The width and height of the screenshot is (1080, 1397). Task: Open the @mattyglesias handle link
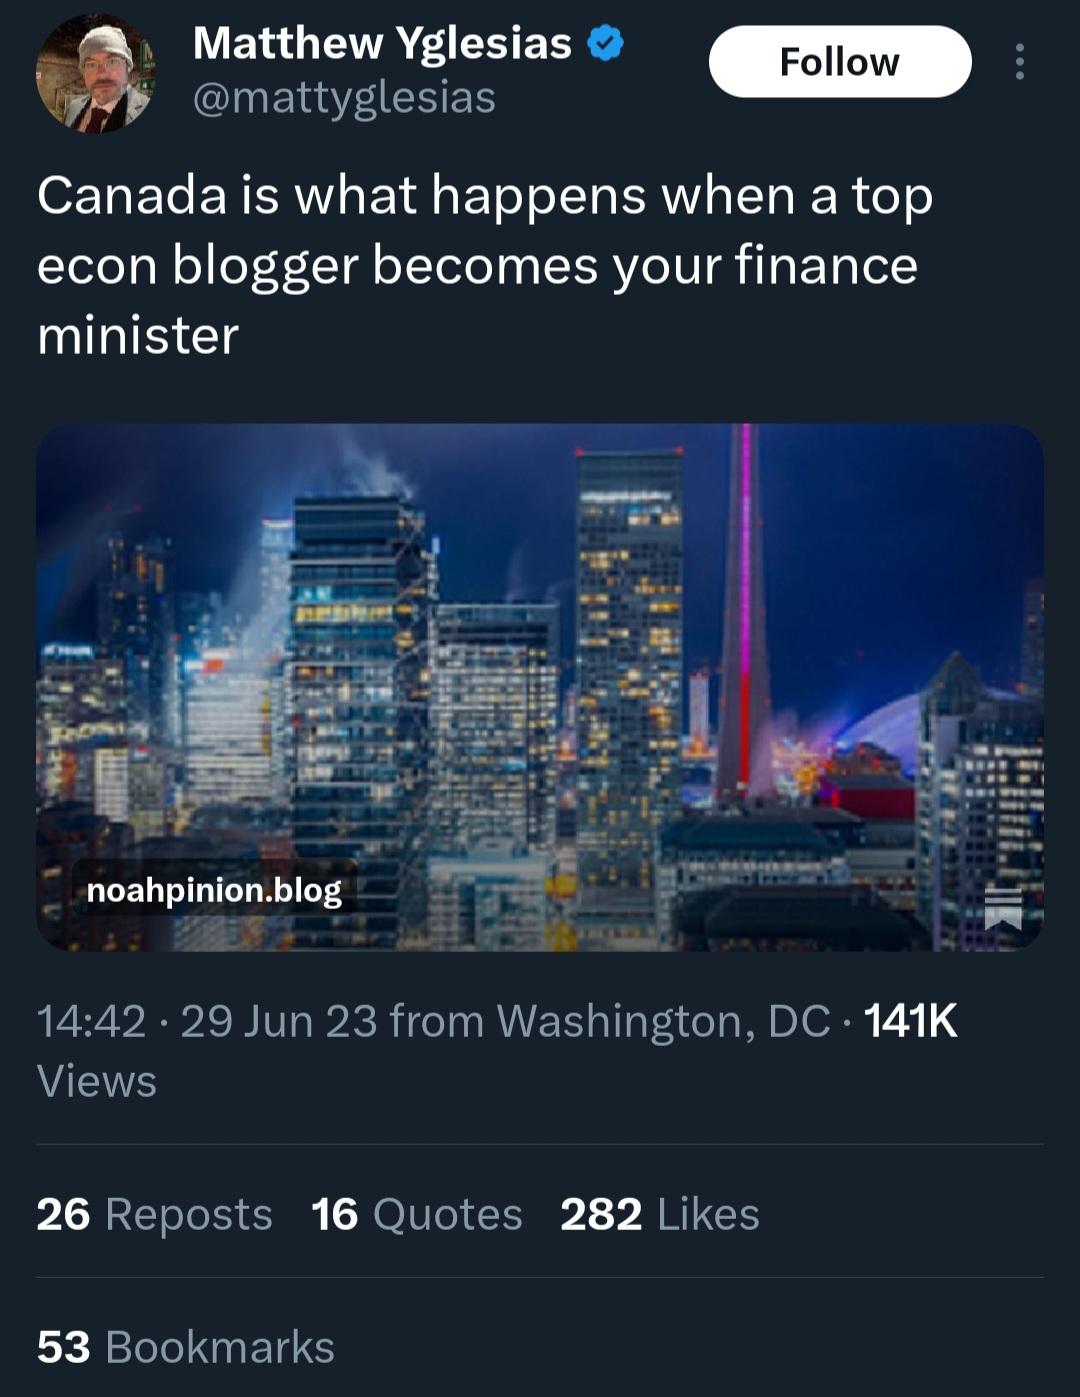pyautogui.click(x=343, y=98)
